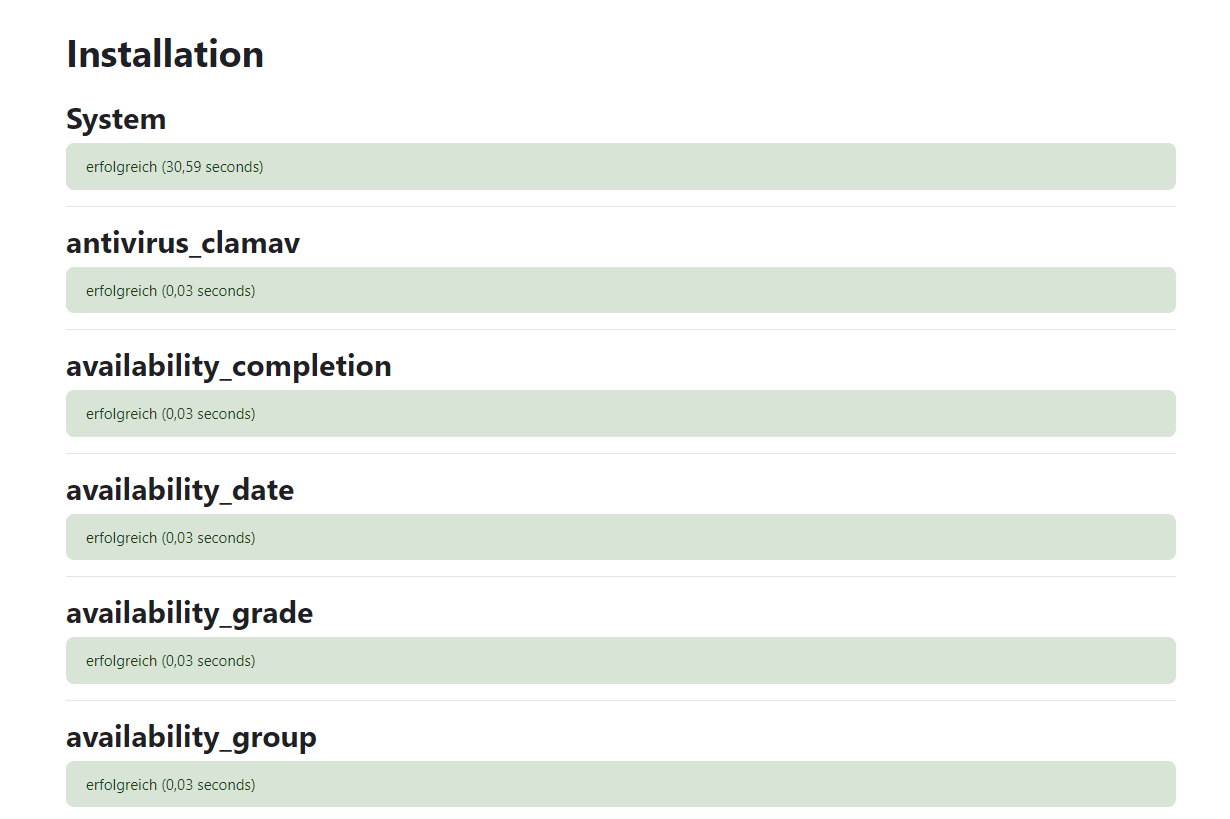Click the Installation page title

point(164,53)
